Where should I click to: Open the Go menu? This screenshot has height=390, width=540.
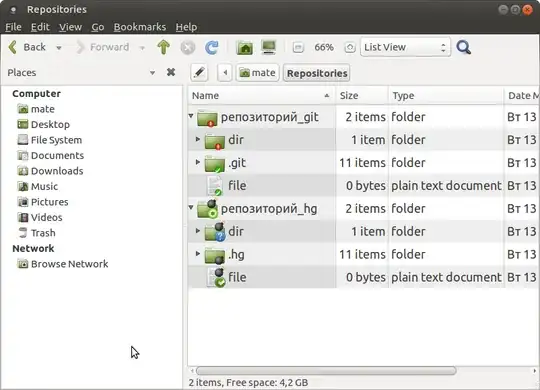click(98, 27)
